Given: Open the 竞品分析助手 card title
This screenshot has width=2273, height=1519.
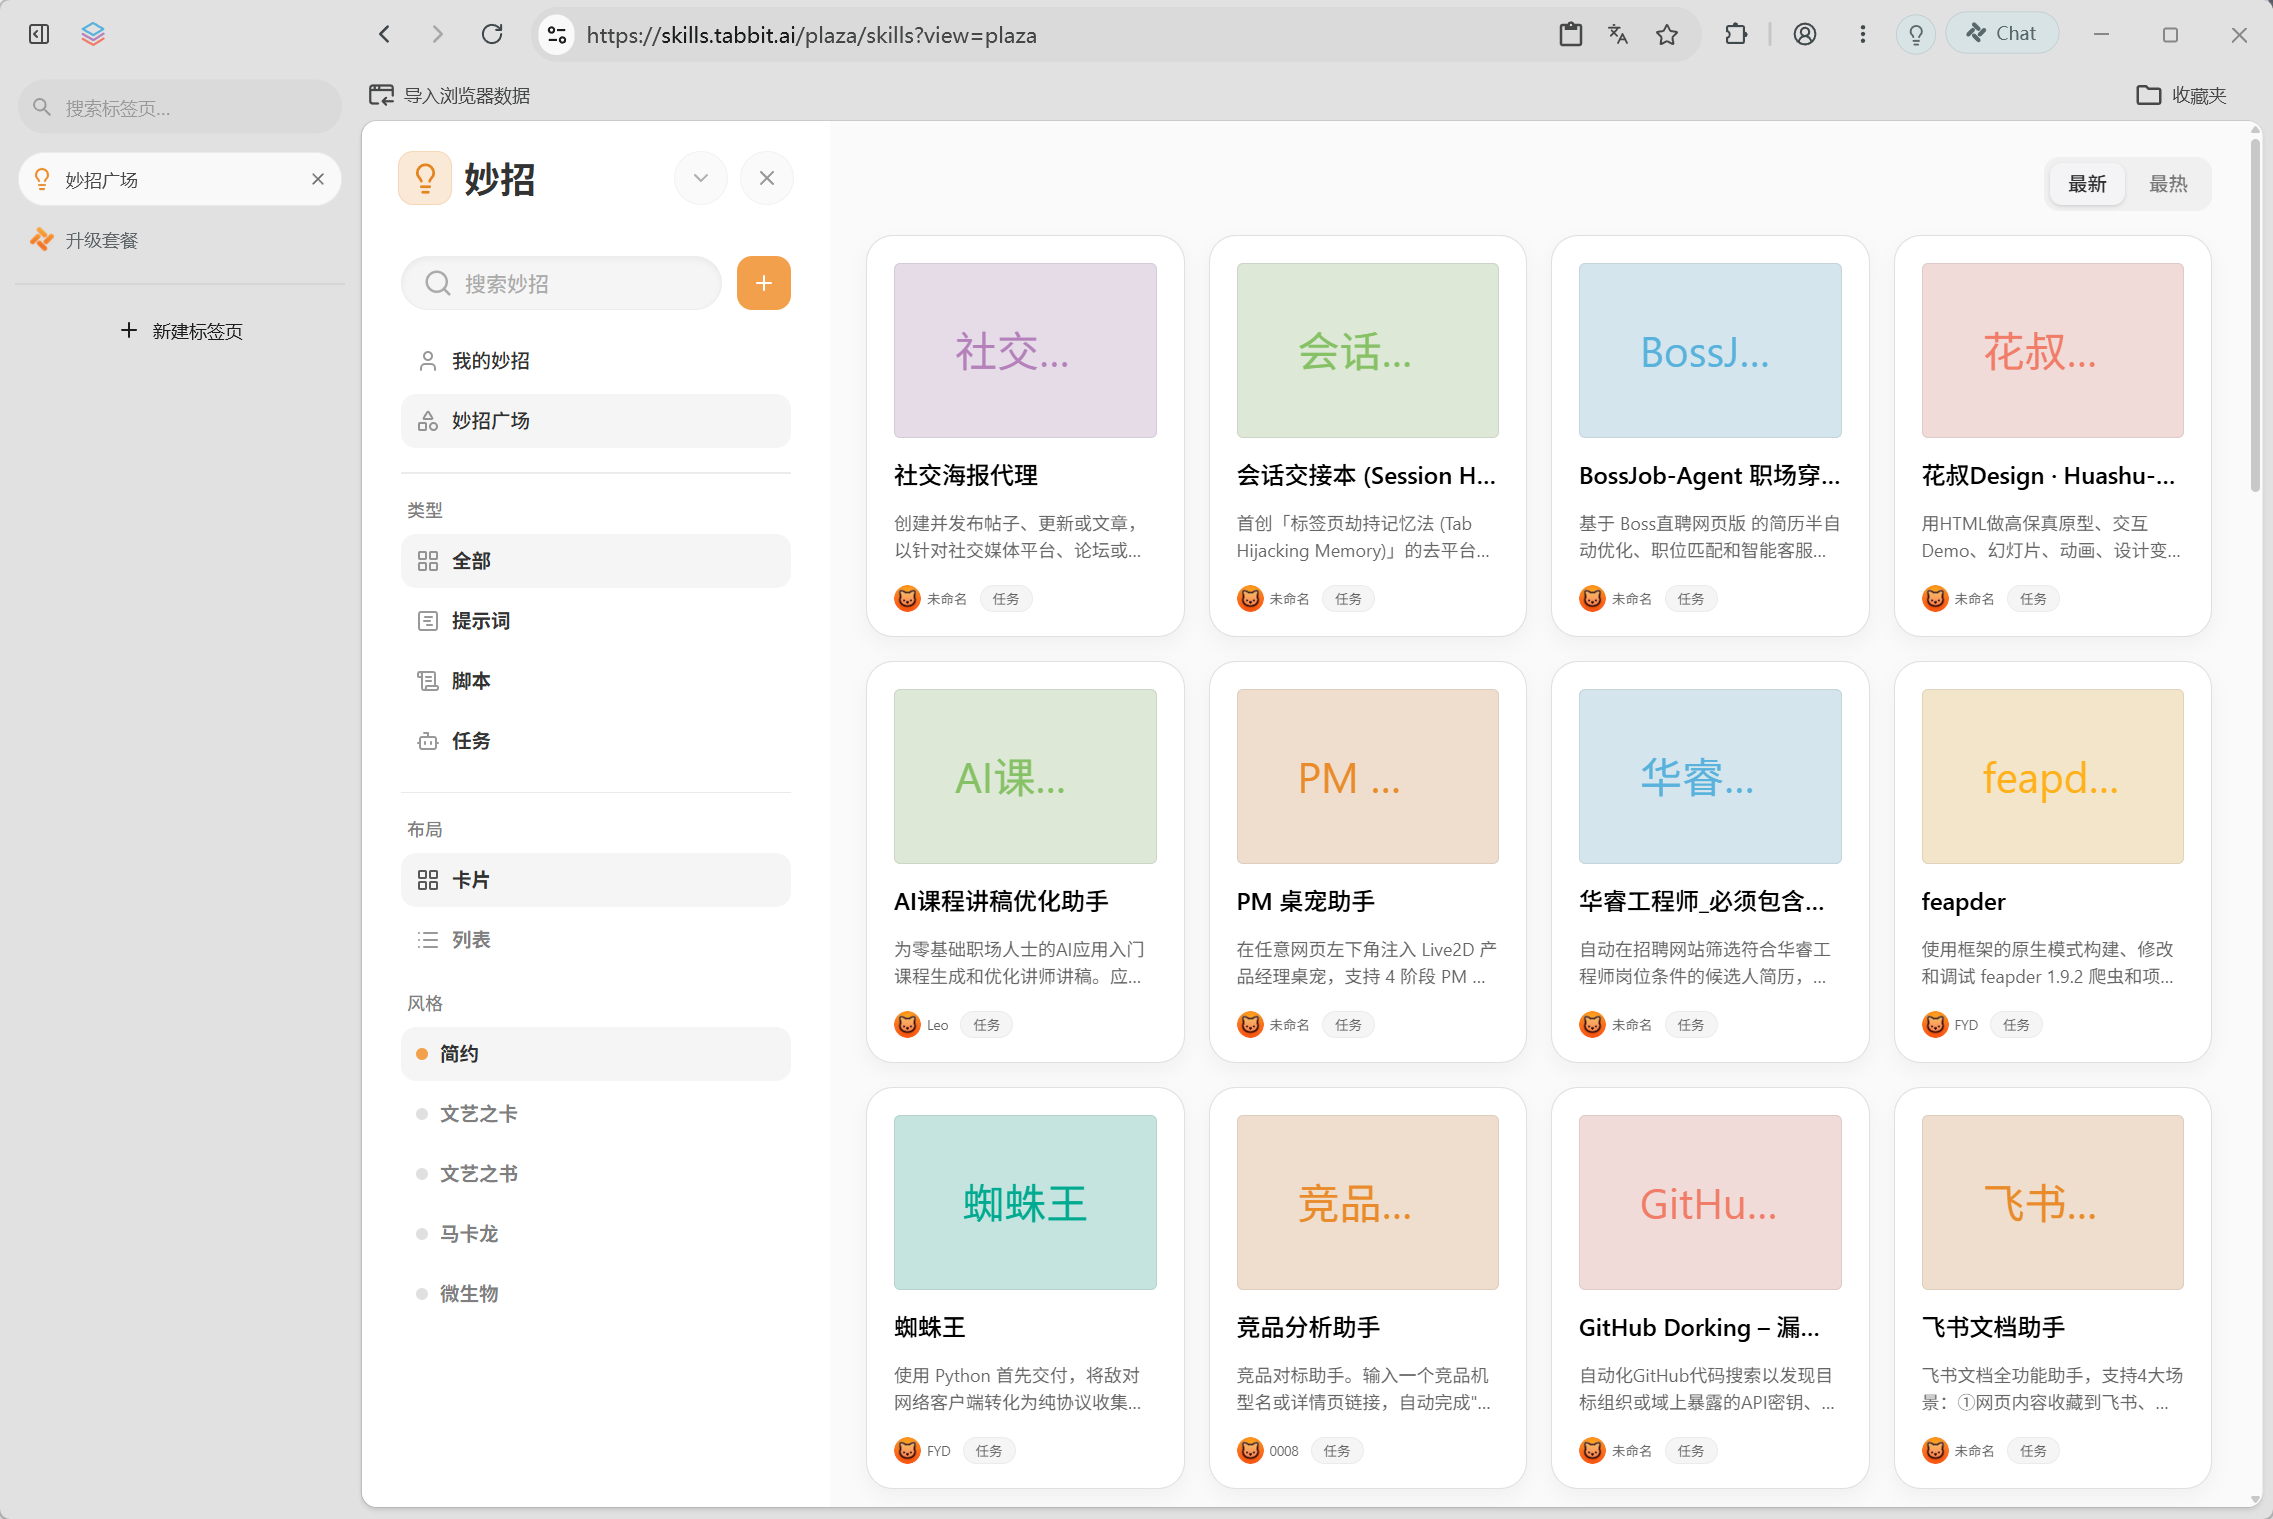Looking at the screenshot, I should (1308, 1328).
